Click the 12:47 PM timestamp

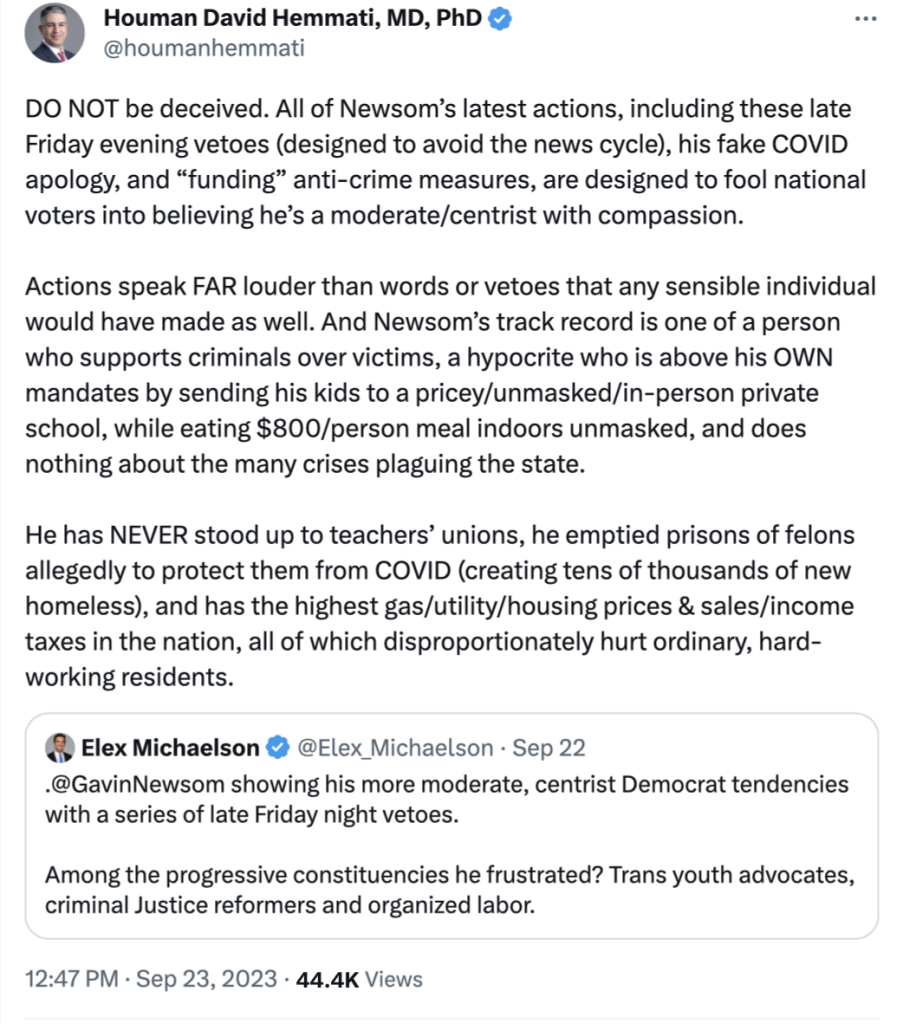click(72, 979)
